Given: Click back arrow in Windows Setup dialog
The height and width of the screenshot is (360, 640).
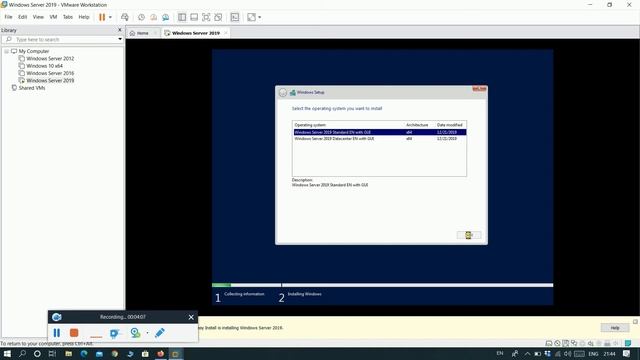Looking at the screenshot, I should pos(282,93).
